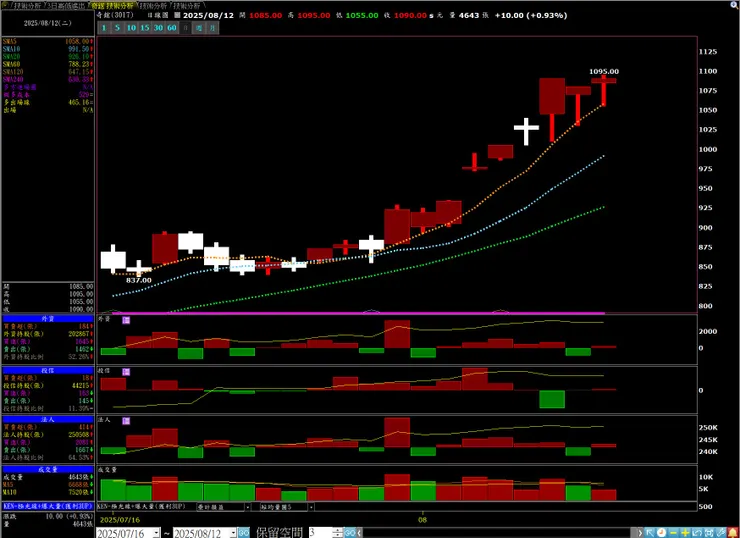The height and width of the screenshot is (538, 740).
Task: Select the 30-minute chart interval
Action: tap(159, 28)
